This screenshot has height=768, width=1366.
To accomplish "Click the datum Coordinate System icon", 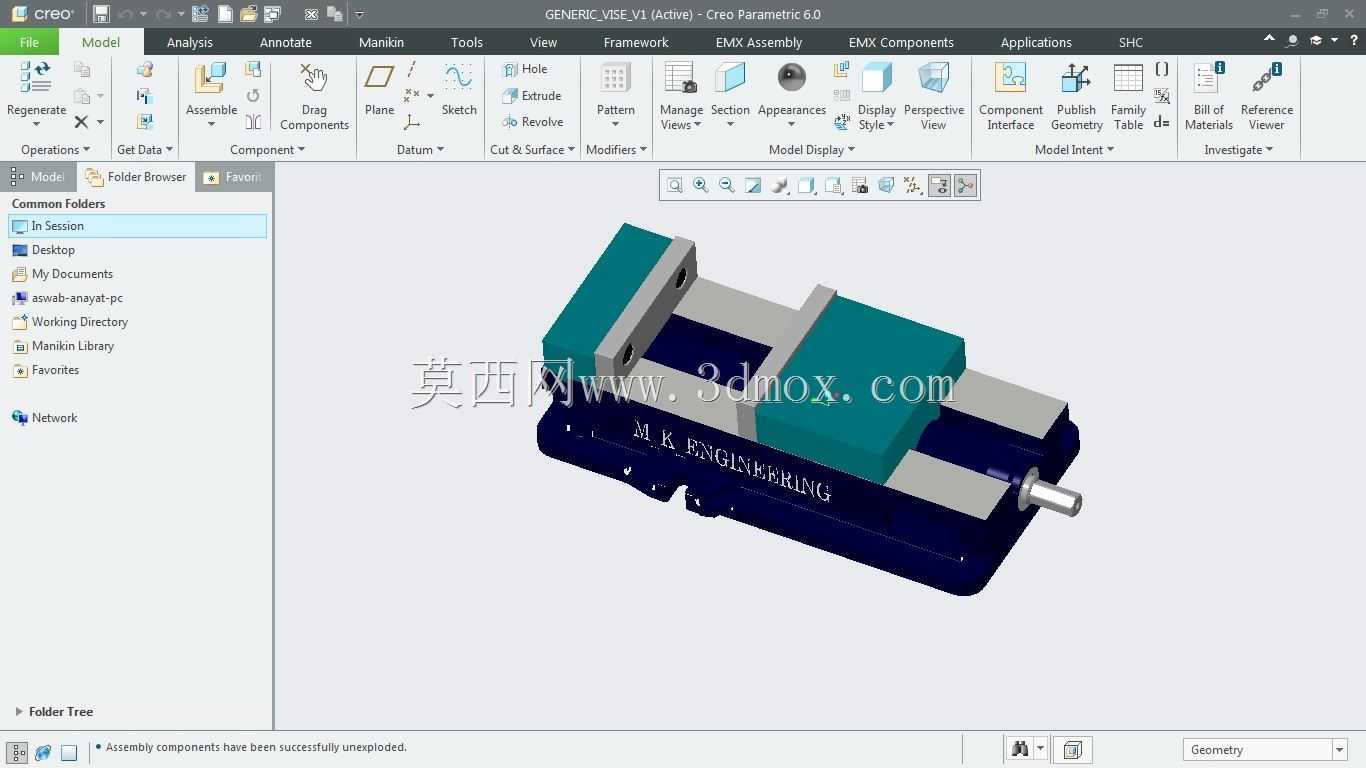I will tap(412, 122).
